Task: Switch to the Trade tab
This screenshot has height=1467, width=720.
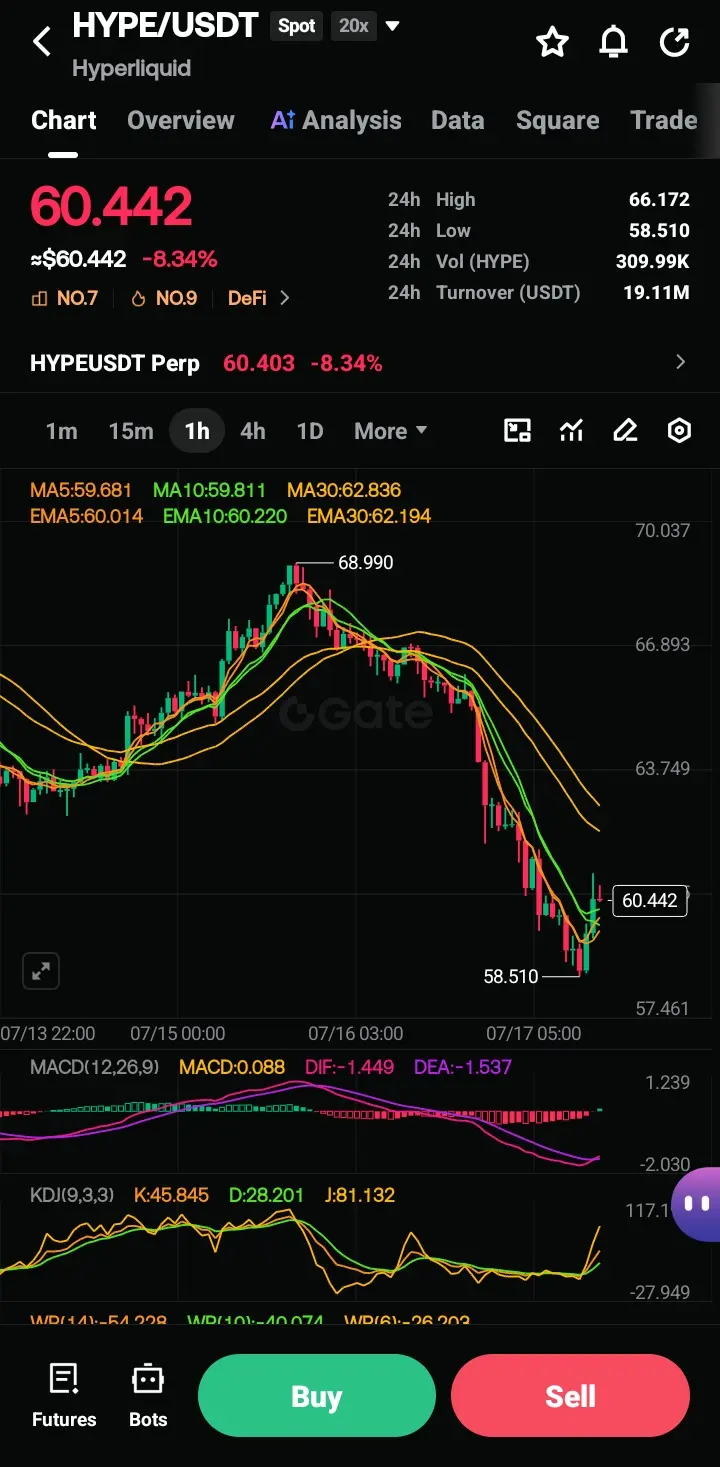Action: tap(664, 120)
